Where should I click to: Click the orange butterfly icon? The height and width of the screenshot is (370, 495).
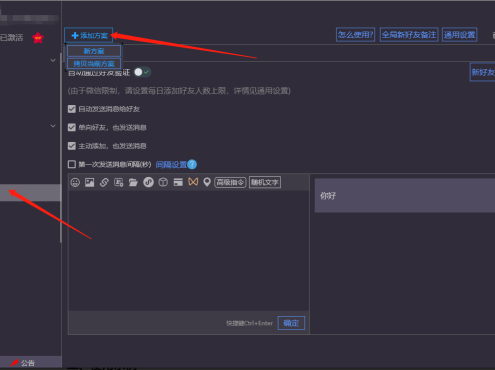click(x=193, y=182)
